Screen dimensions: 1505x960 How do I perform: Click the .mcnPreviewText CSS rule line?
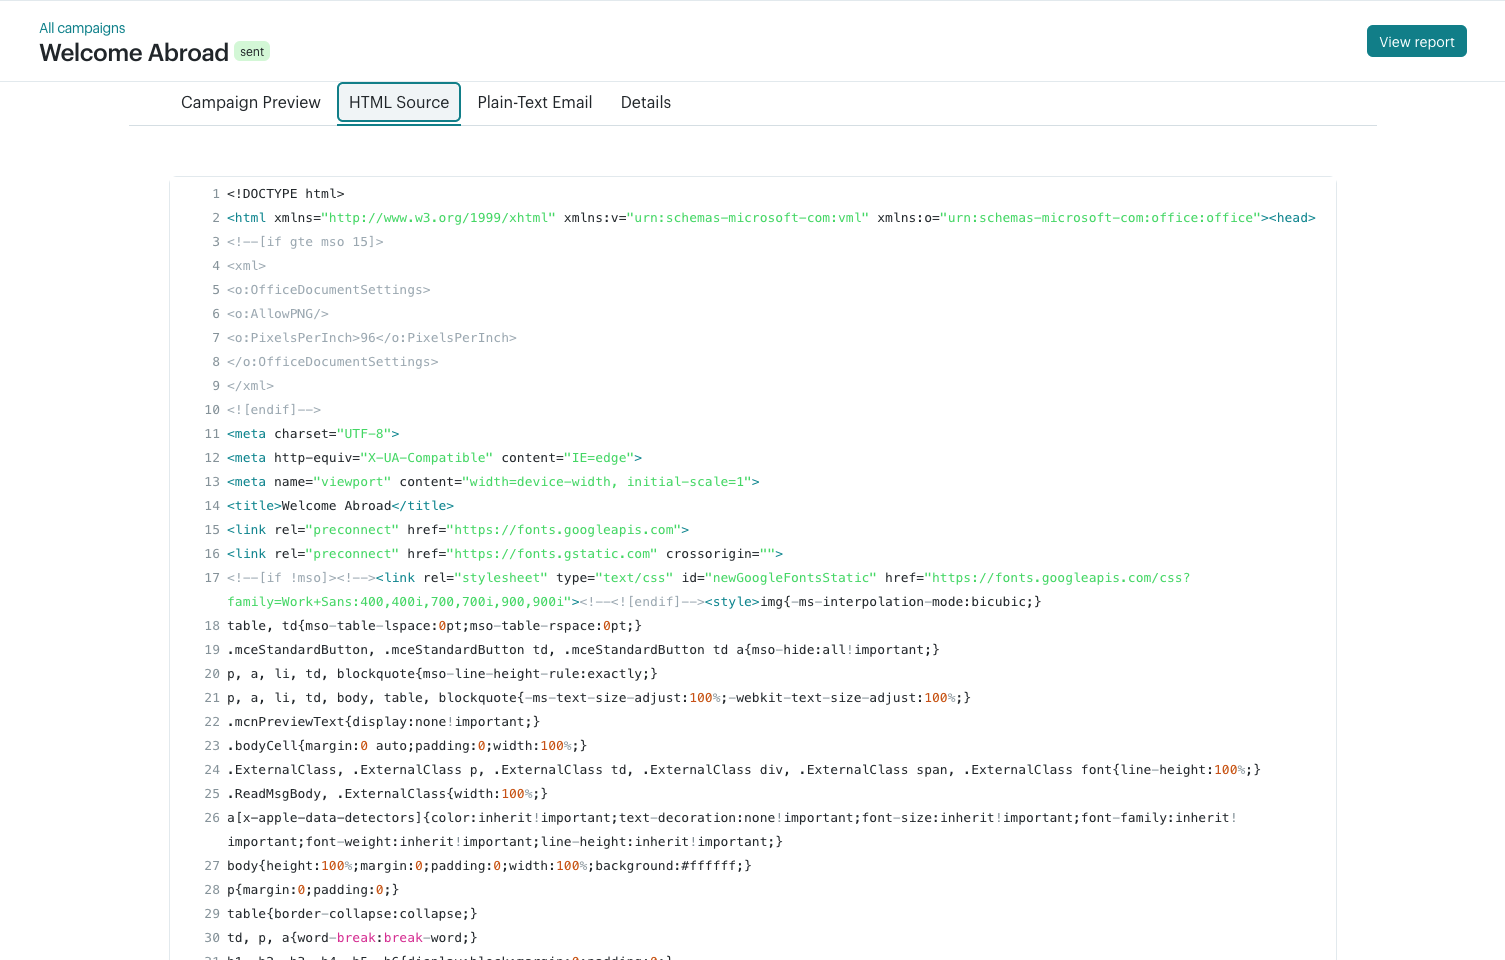[383, 722]
